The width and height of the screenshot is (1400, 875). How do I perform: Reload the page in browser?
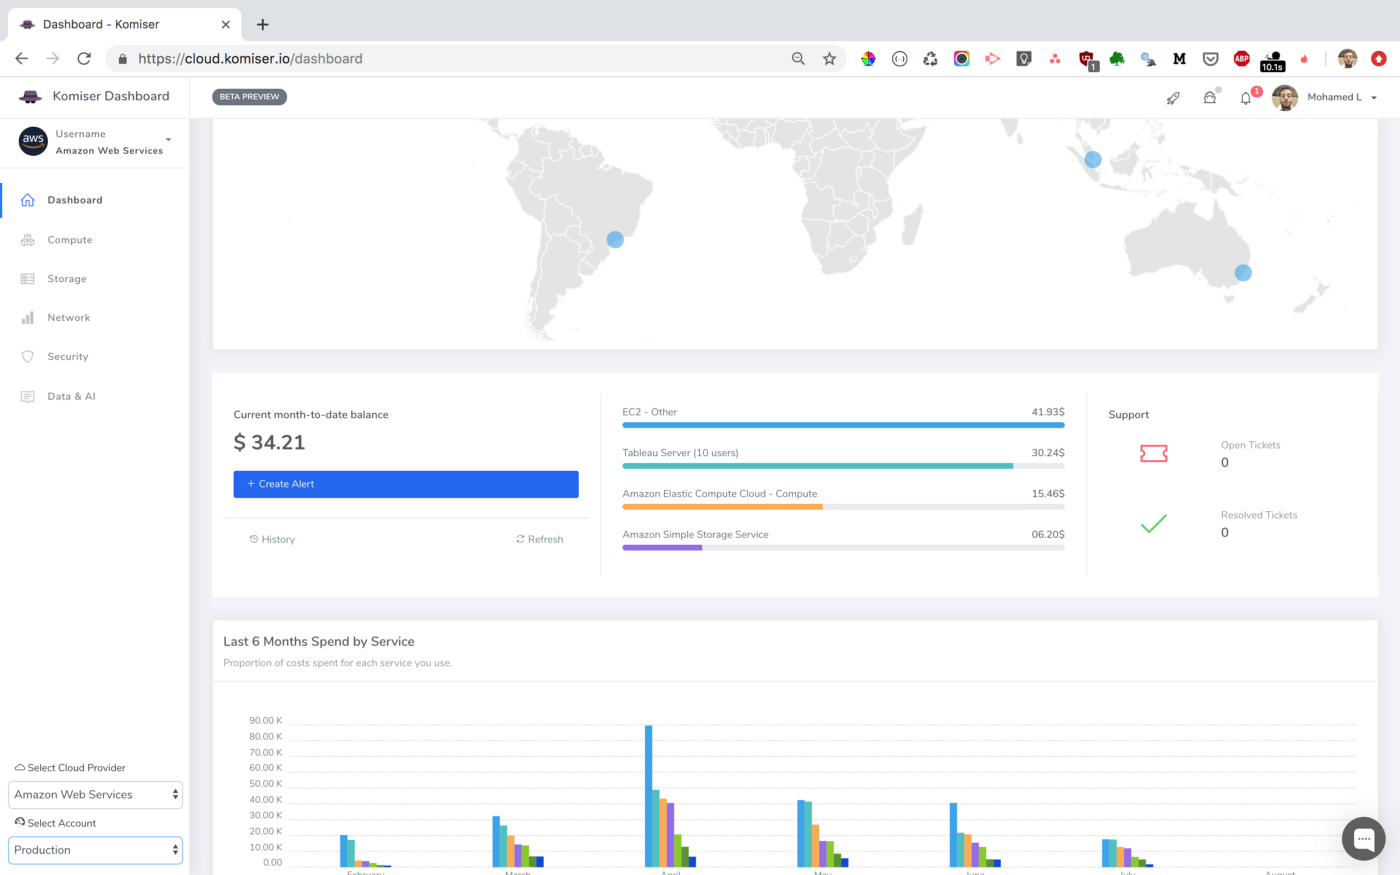(84, 58)
